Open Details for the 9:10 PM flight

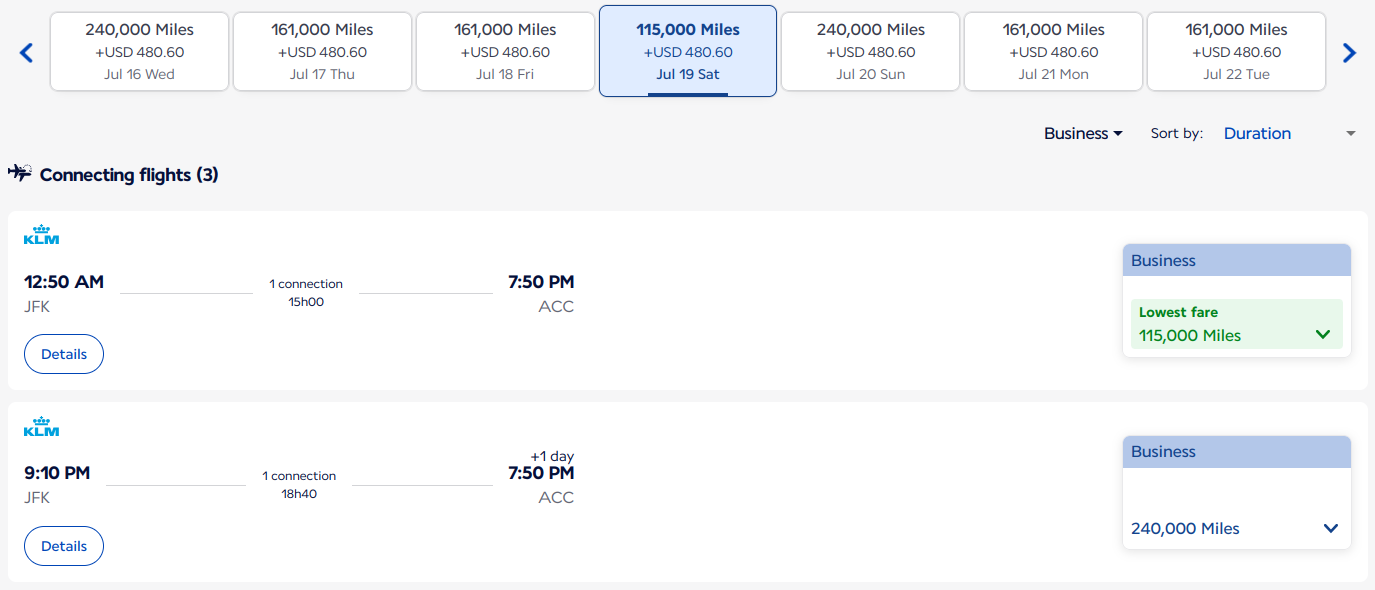pos(64,546)
